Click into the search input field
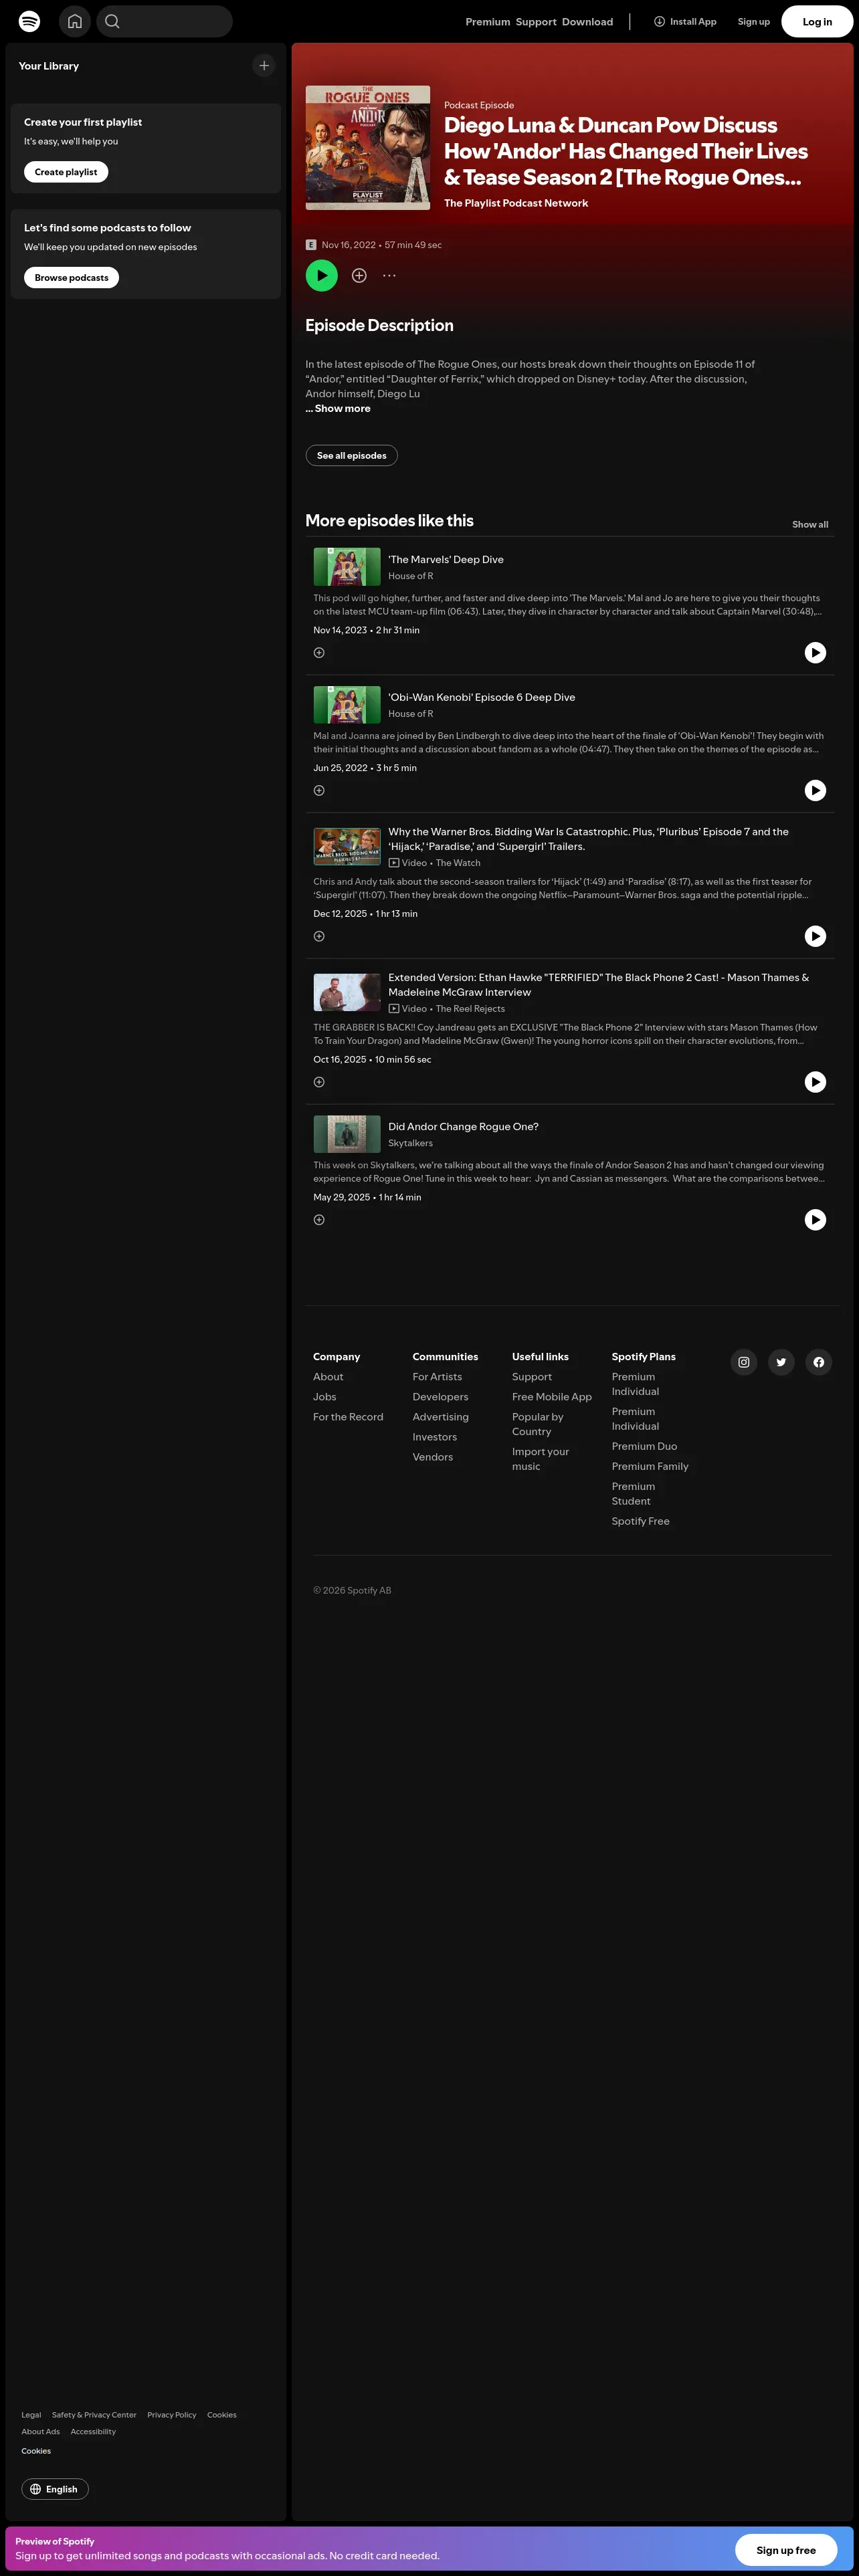 165,21
